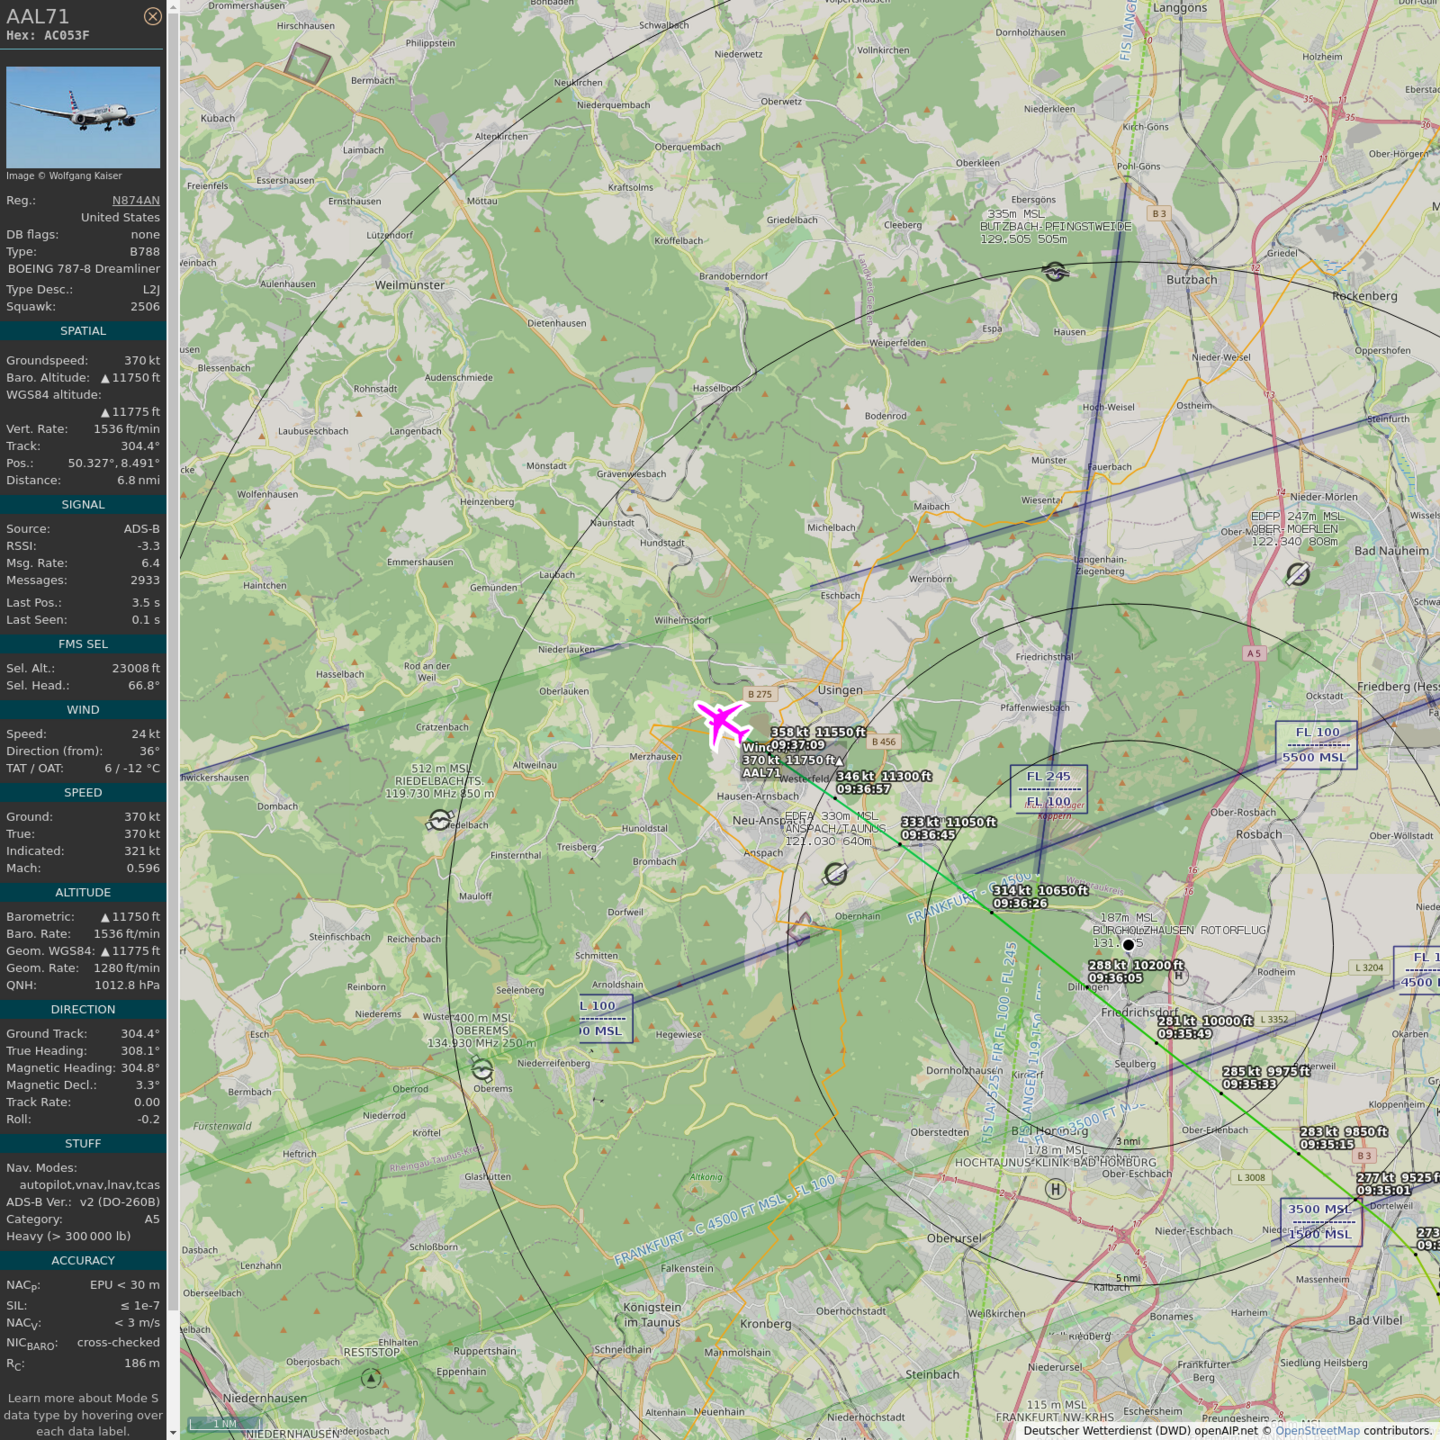Screen dimensions: 1440x1440
Task: Click the Anspach/Taunus EDFA airfield icon
Action: pos(836,874)
